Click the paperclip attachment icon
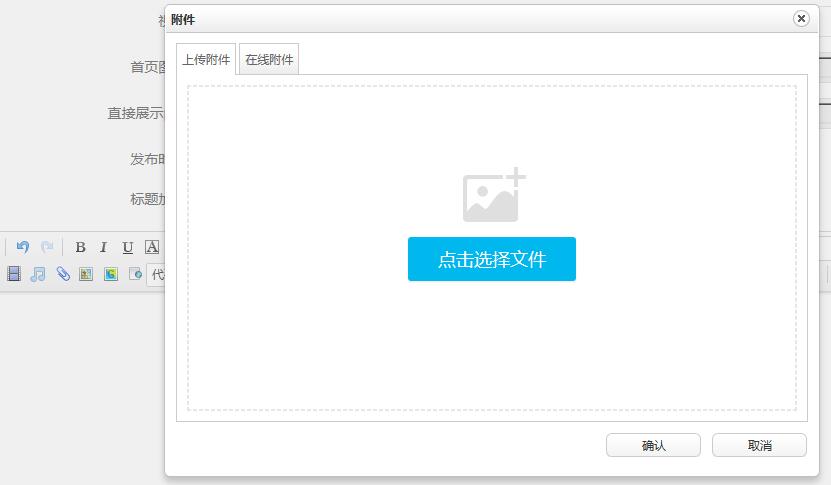This screenshot has height=485, width=831. (63, 274)
